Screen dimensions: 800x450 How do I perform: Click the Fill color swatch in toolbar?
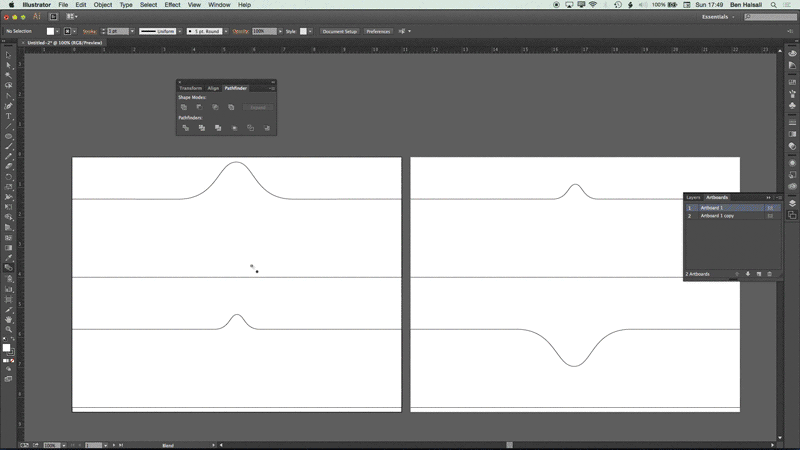[x=6, y=348]
